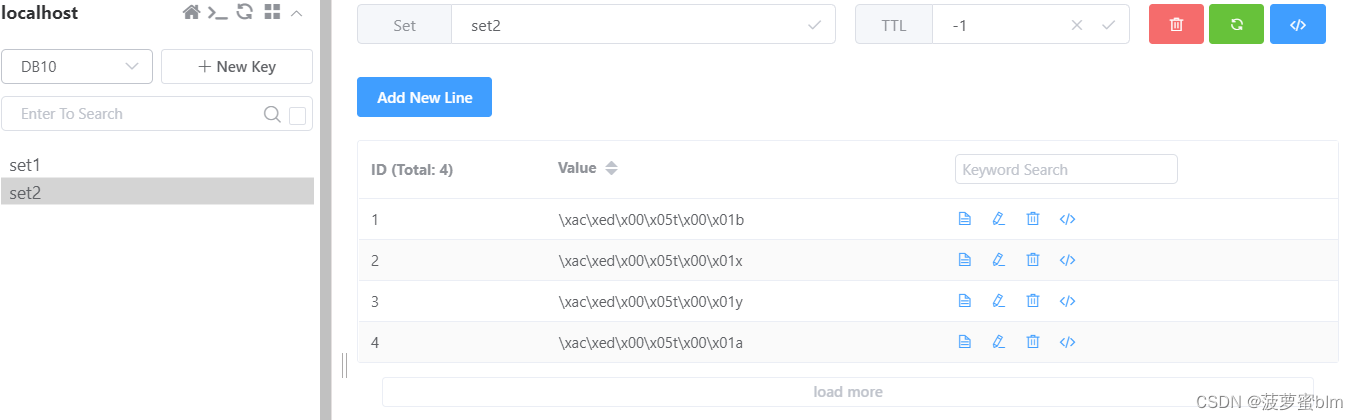This screenshot has width=1358, height=420.
Task: Click Add New Line button
Action: point(424,97)
